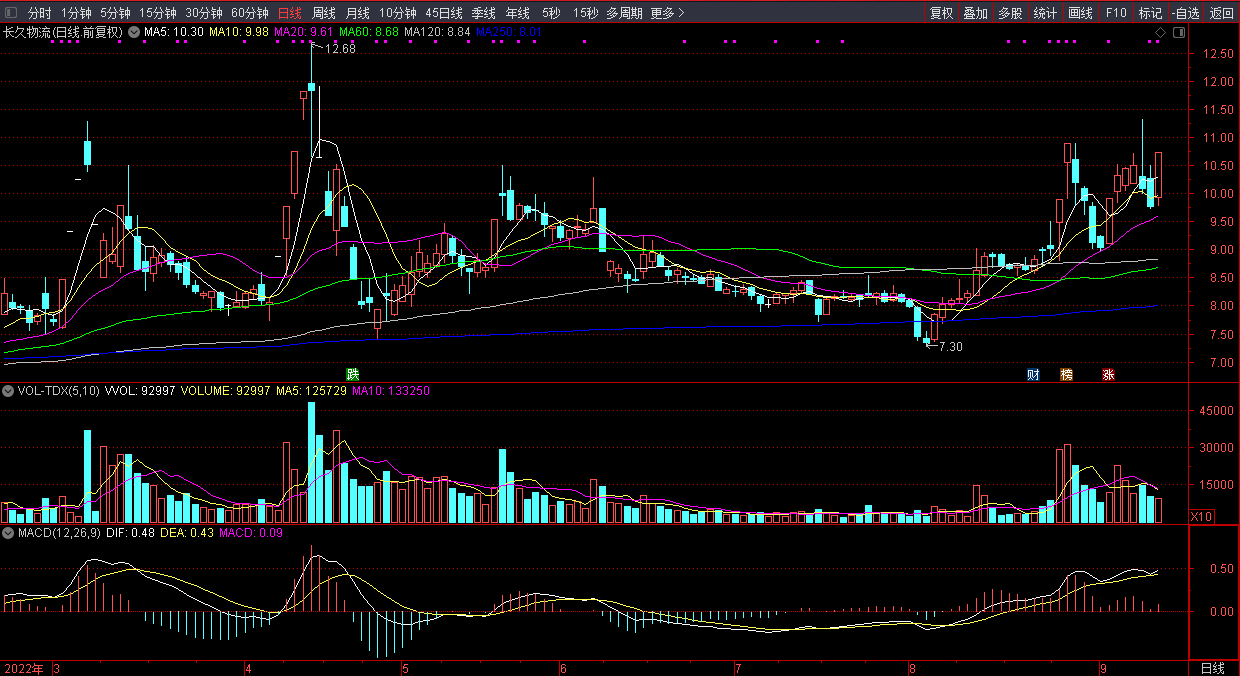Click the panel layout icon left of 分时

[x=11, y=13]
